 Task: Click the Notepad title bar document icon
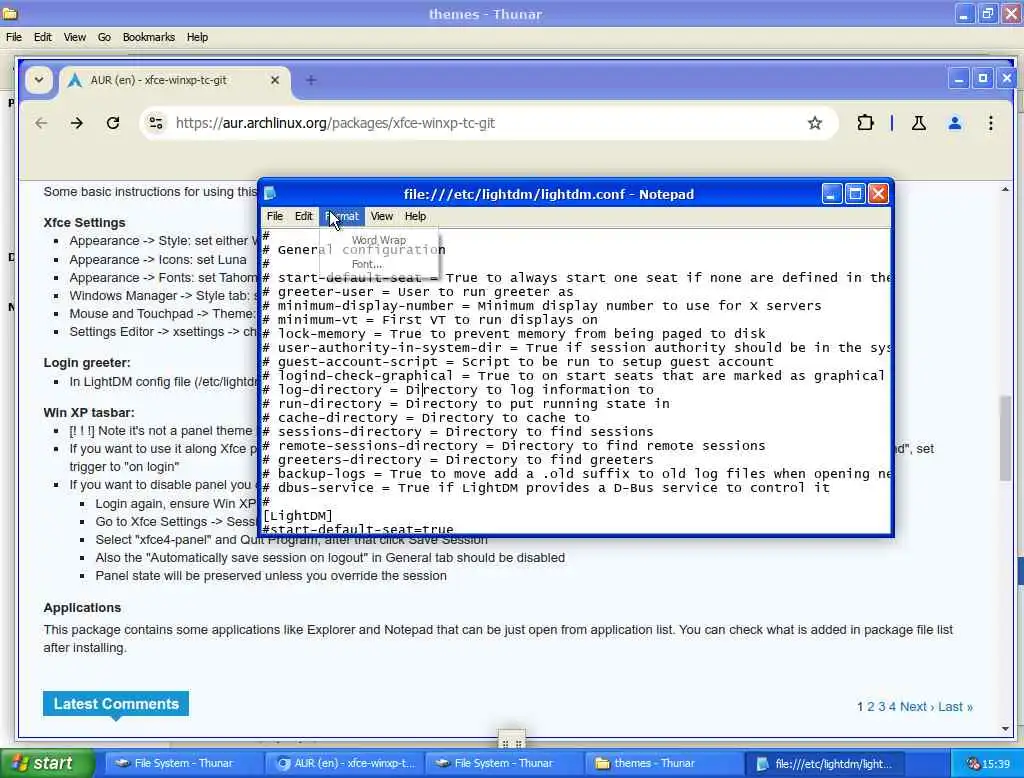(x=270, y=193)
